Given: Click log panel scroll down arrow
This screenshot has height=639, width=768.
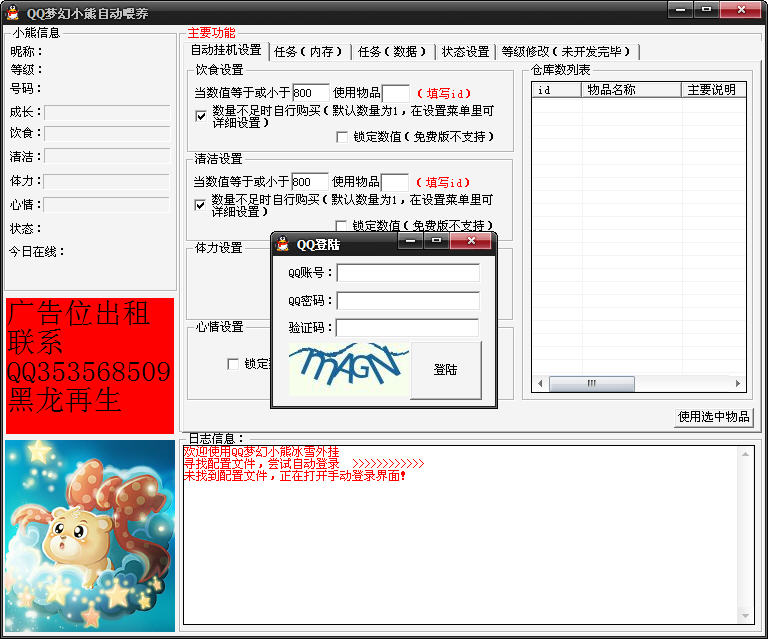Looking at the screenshot, I should [745, 616].
